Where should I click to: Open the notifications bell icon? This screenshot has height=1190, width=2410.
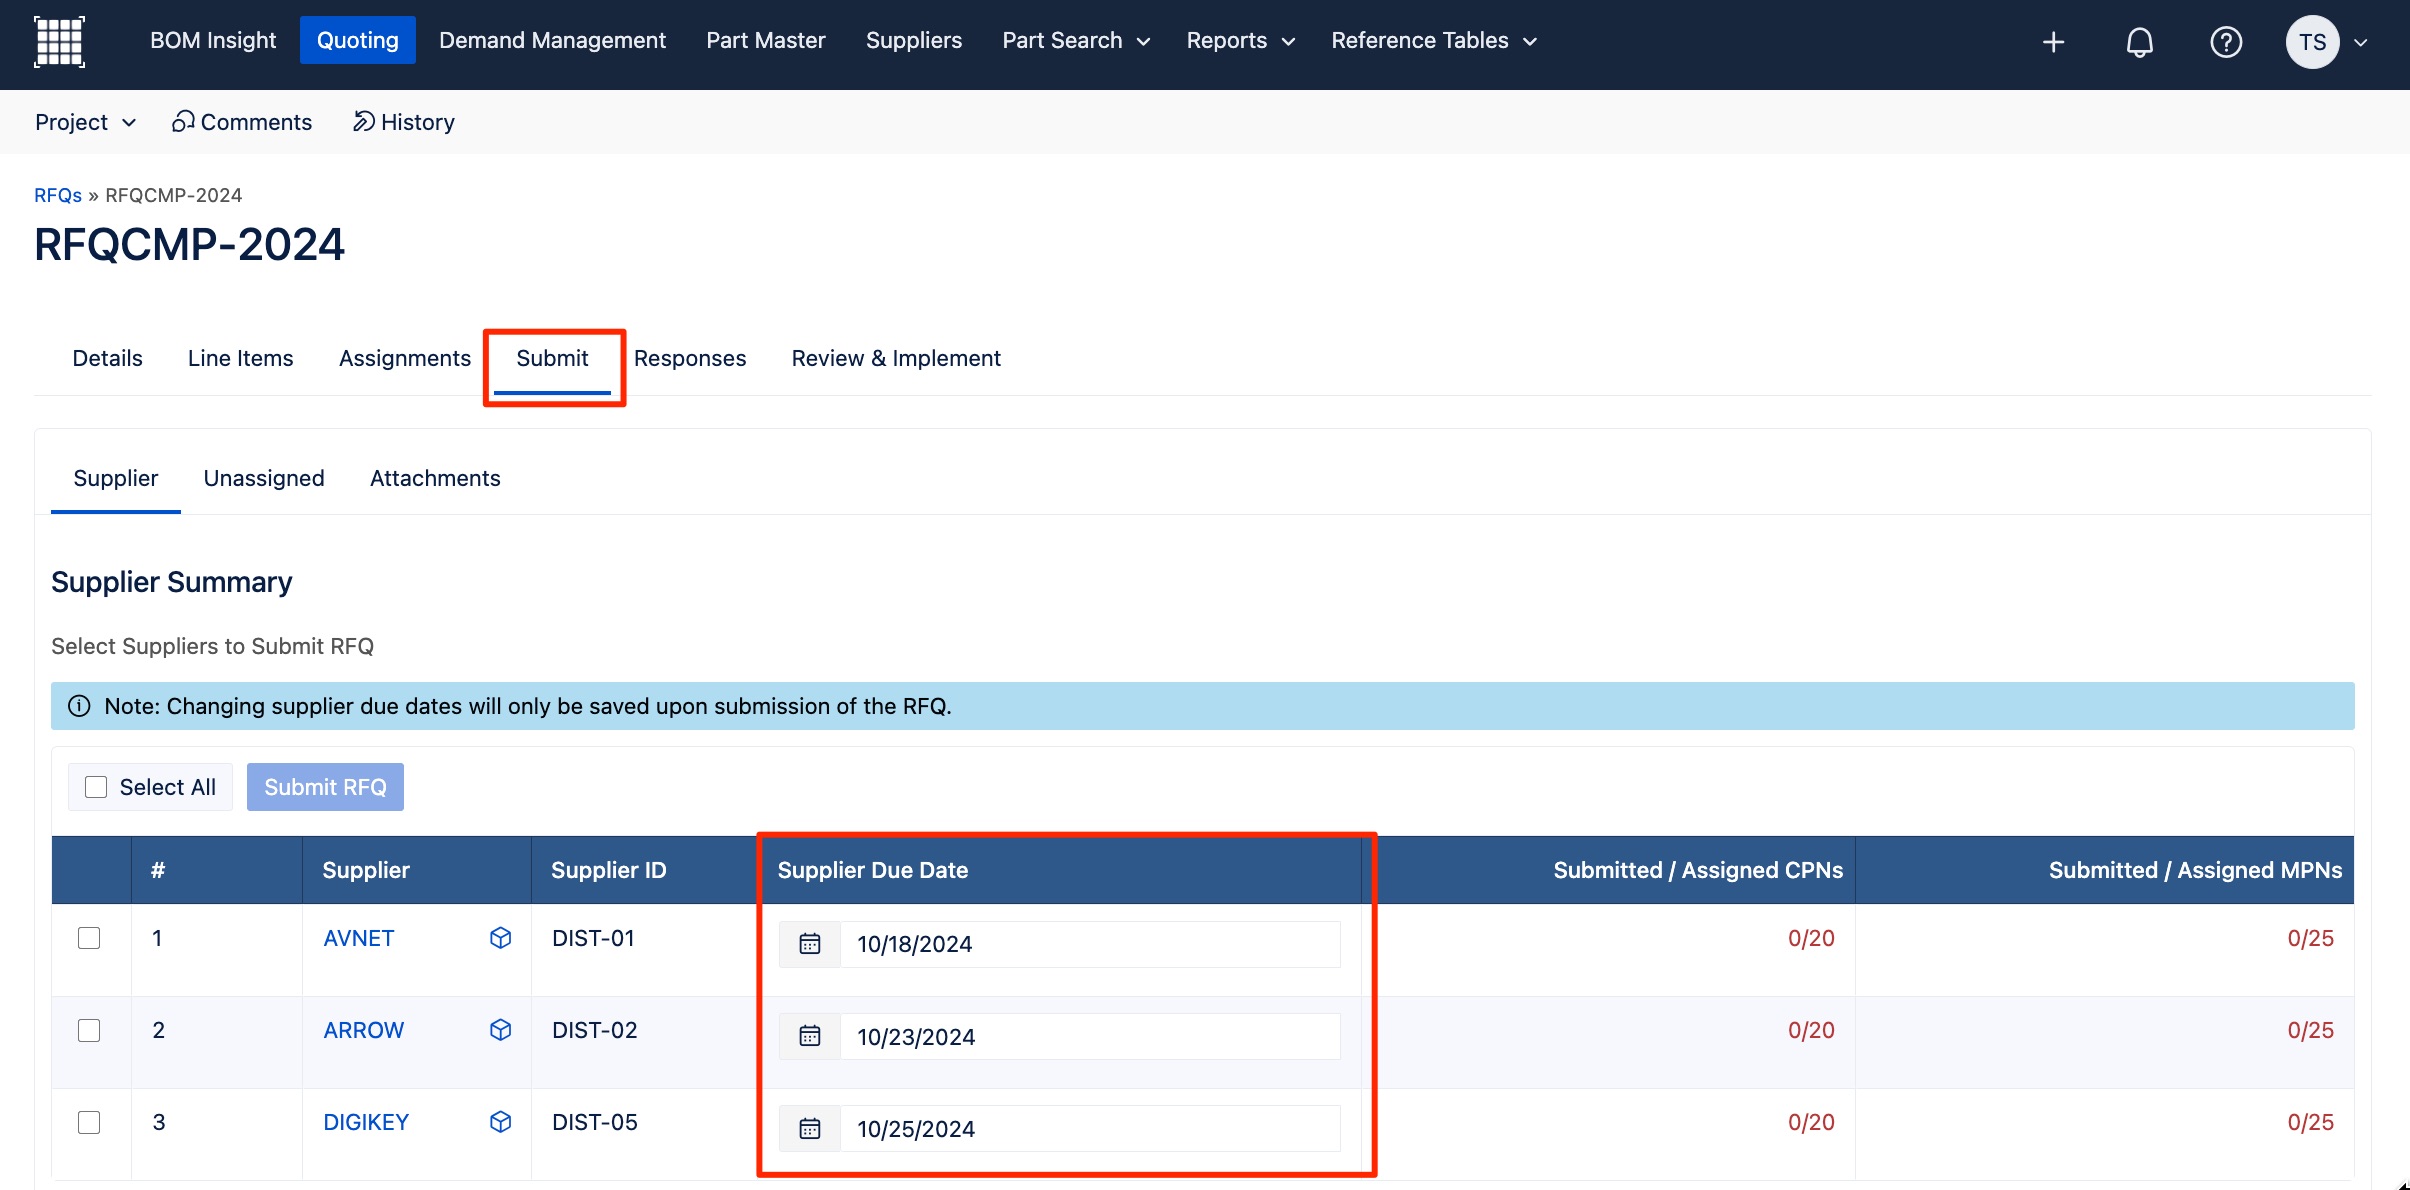pos(2139,42)
